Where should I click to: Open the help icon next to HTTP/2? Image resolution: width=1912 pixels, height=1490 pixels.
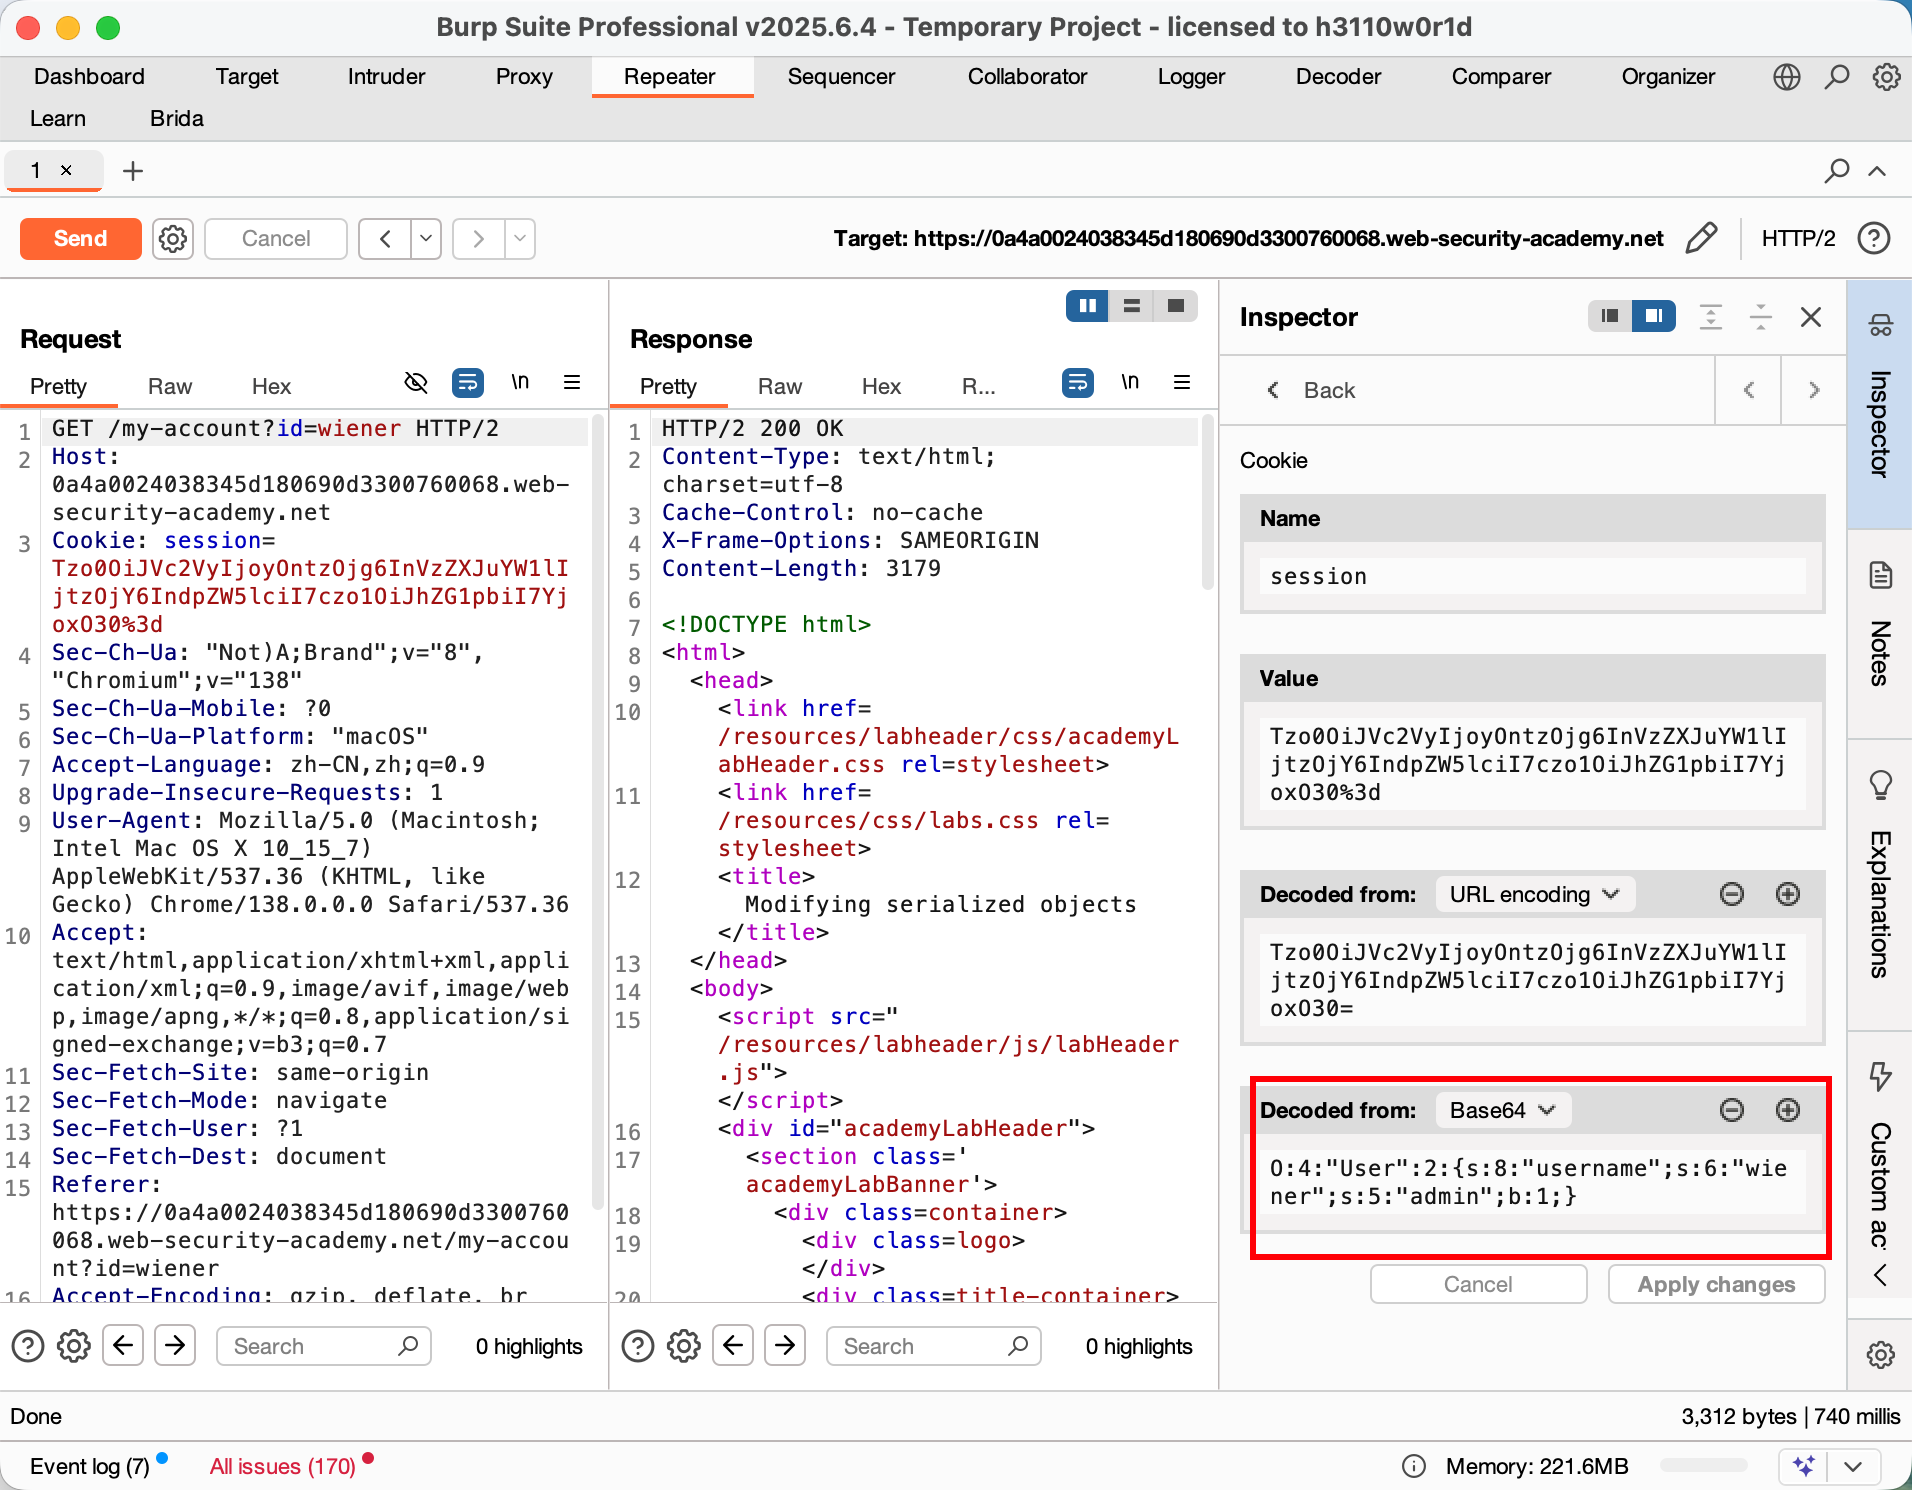(1873, 238)
